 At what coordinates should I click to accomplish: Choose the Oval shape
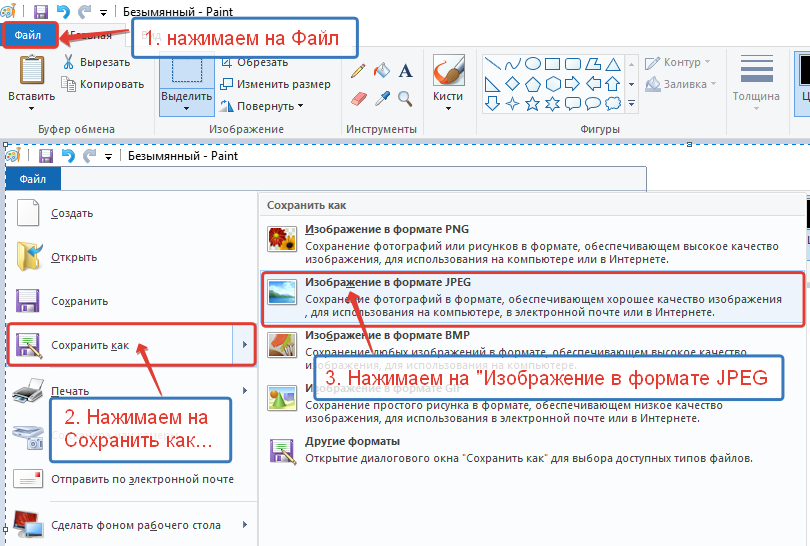pyautogui.click(x=533, y=64)
